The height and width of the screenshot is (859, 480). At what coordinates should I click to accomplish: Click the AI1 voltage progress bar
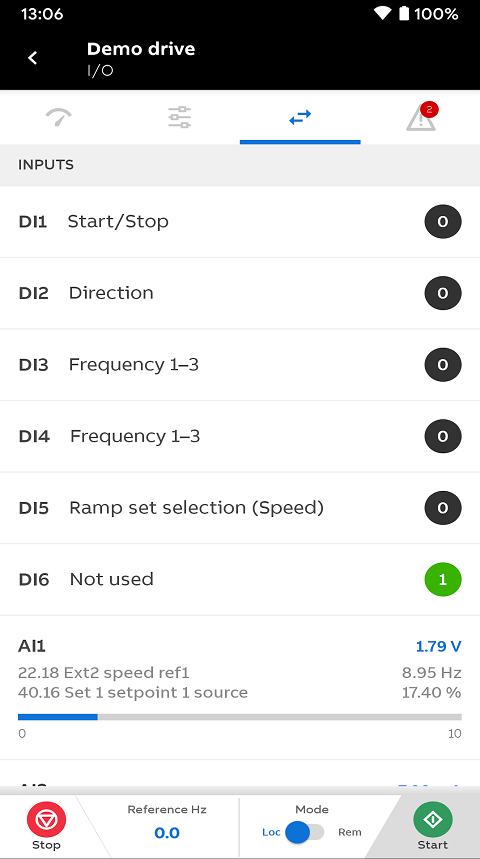pos(240,717)
